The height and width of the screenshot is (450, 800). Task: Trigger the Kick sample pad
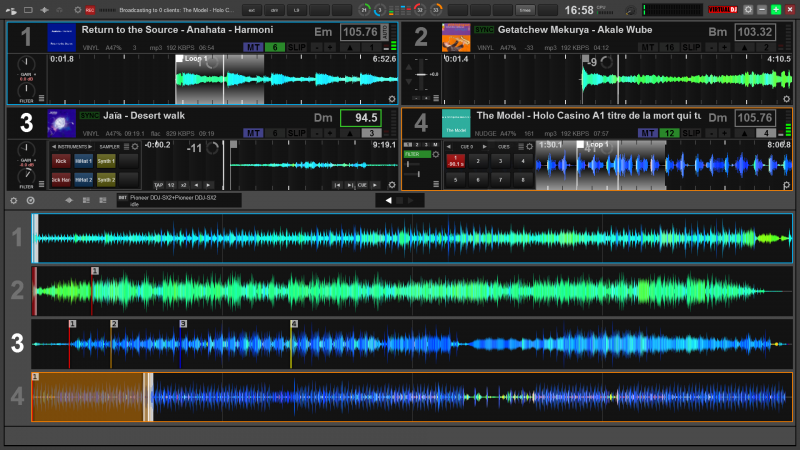tap(61, 161)
